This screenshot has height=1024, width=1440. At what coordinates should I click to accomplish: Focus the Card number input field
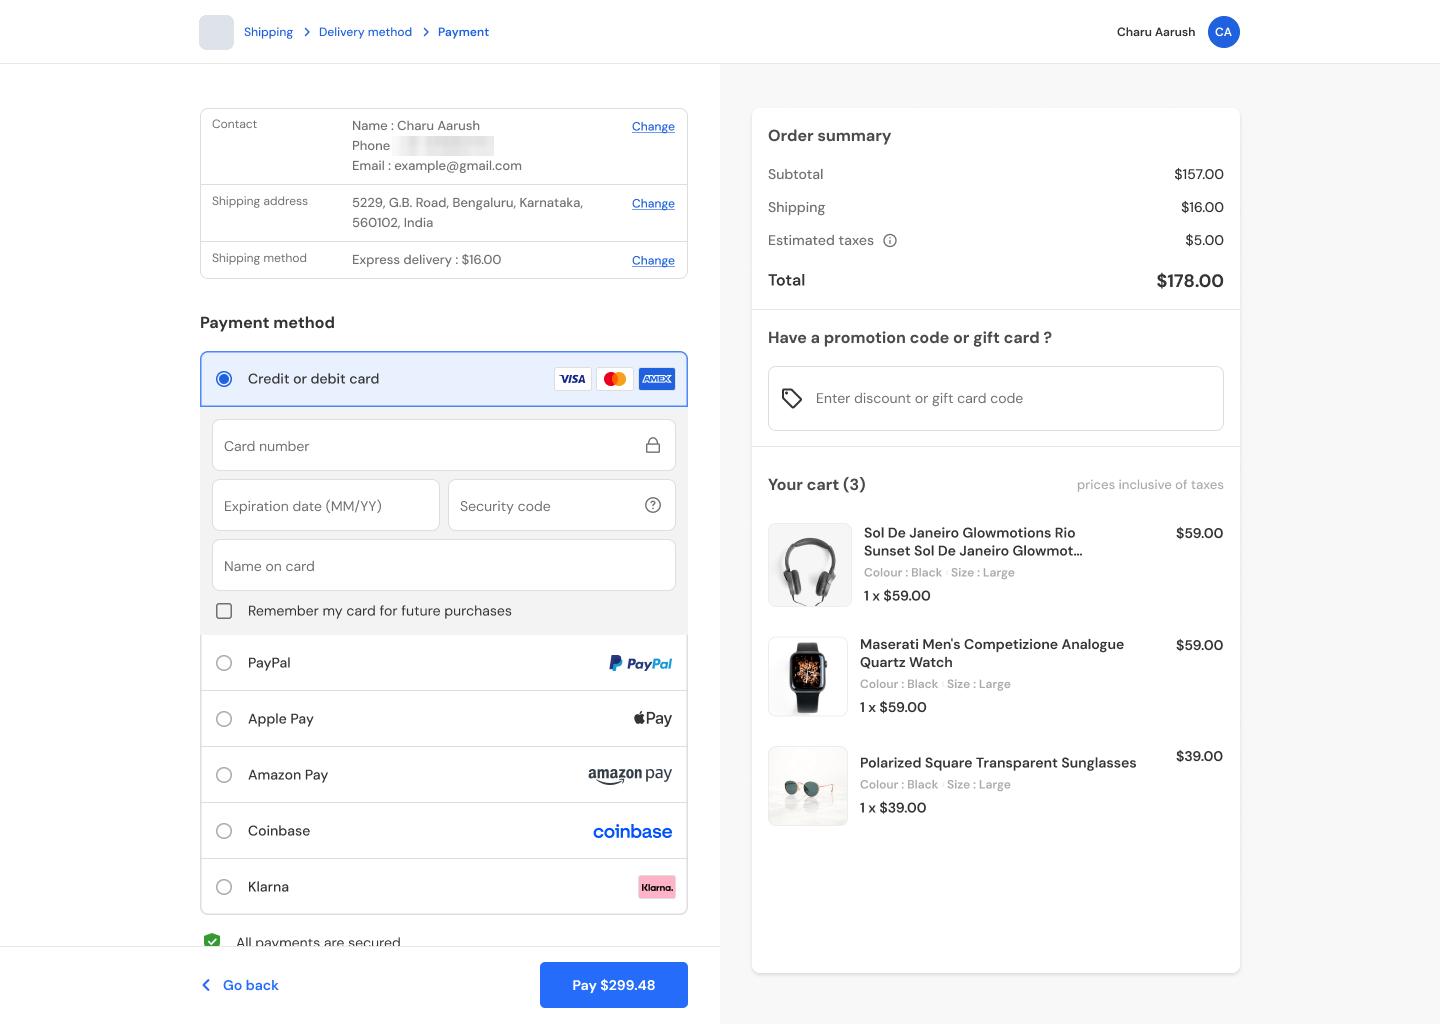point(444,445)
